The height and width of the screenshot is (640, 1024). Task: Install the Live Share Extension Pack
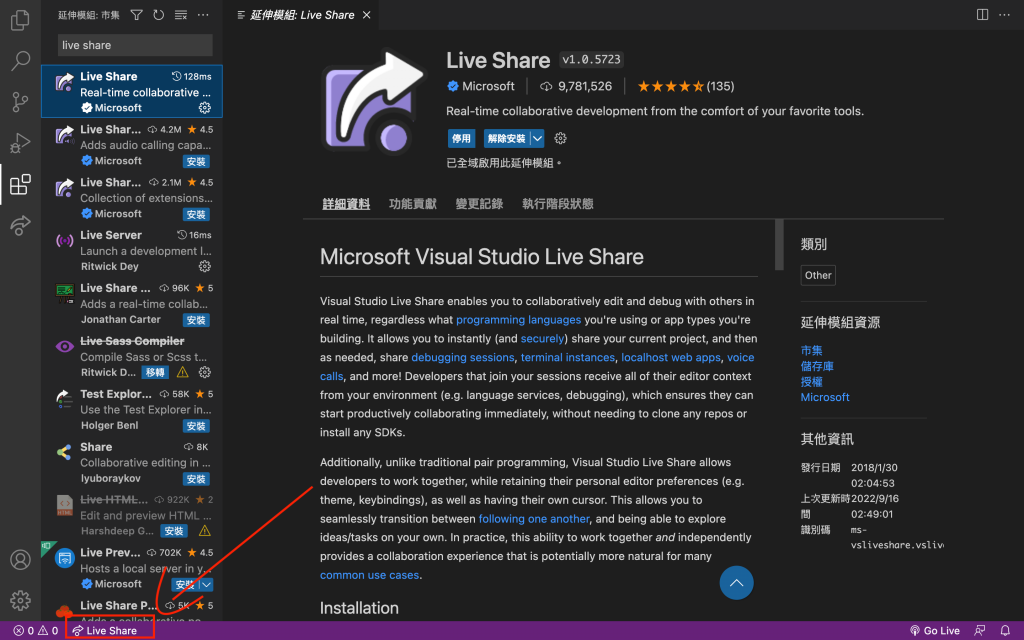click(x=196, y=214)
